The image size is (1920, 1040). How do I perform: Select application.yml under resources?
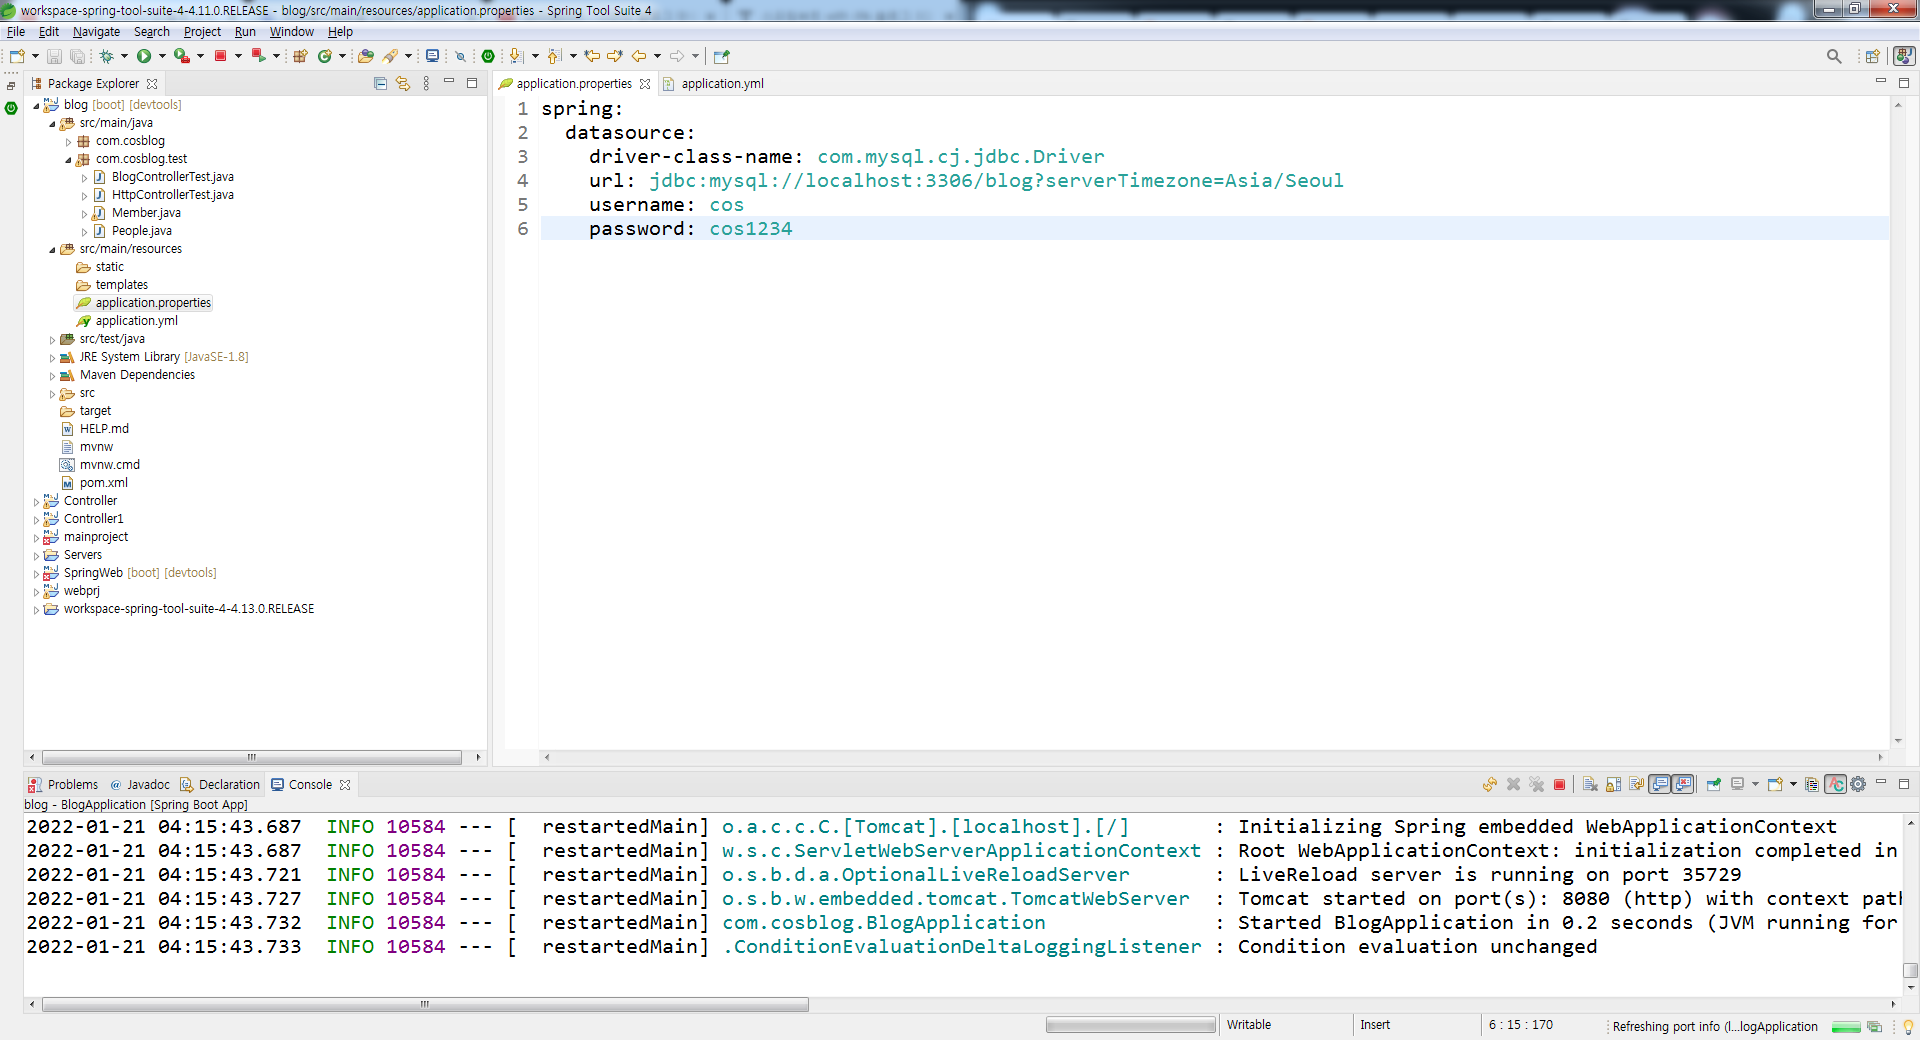click(x=137, y=321)
